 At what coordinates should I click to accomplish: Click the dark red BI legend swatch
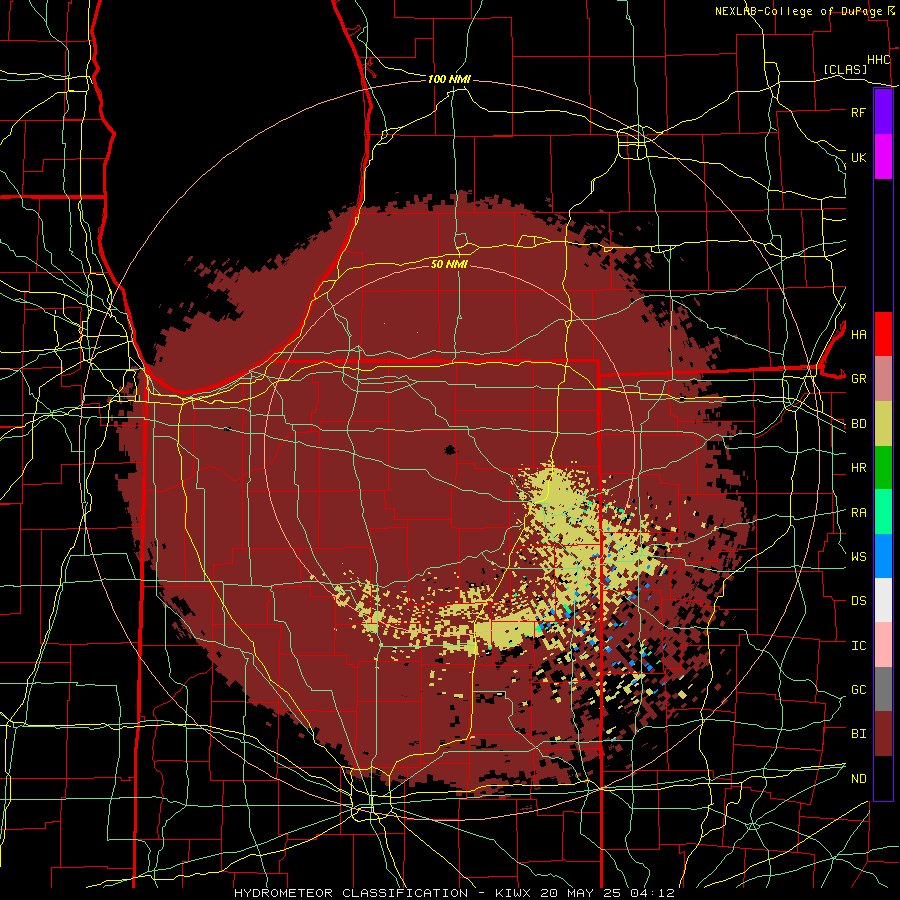[883, 734]
